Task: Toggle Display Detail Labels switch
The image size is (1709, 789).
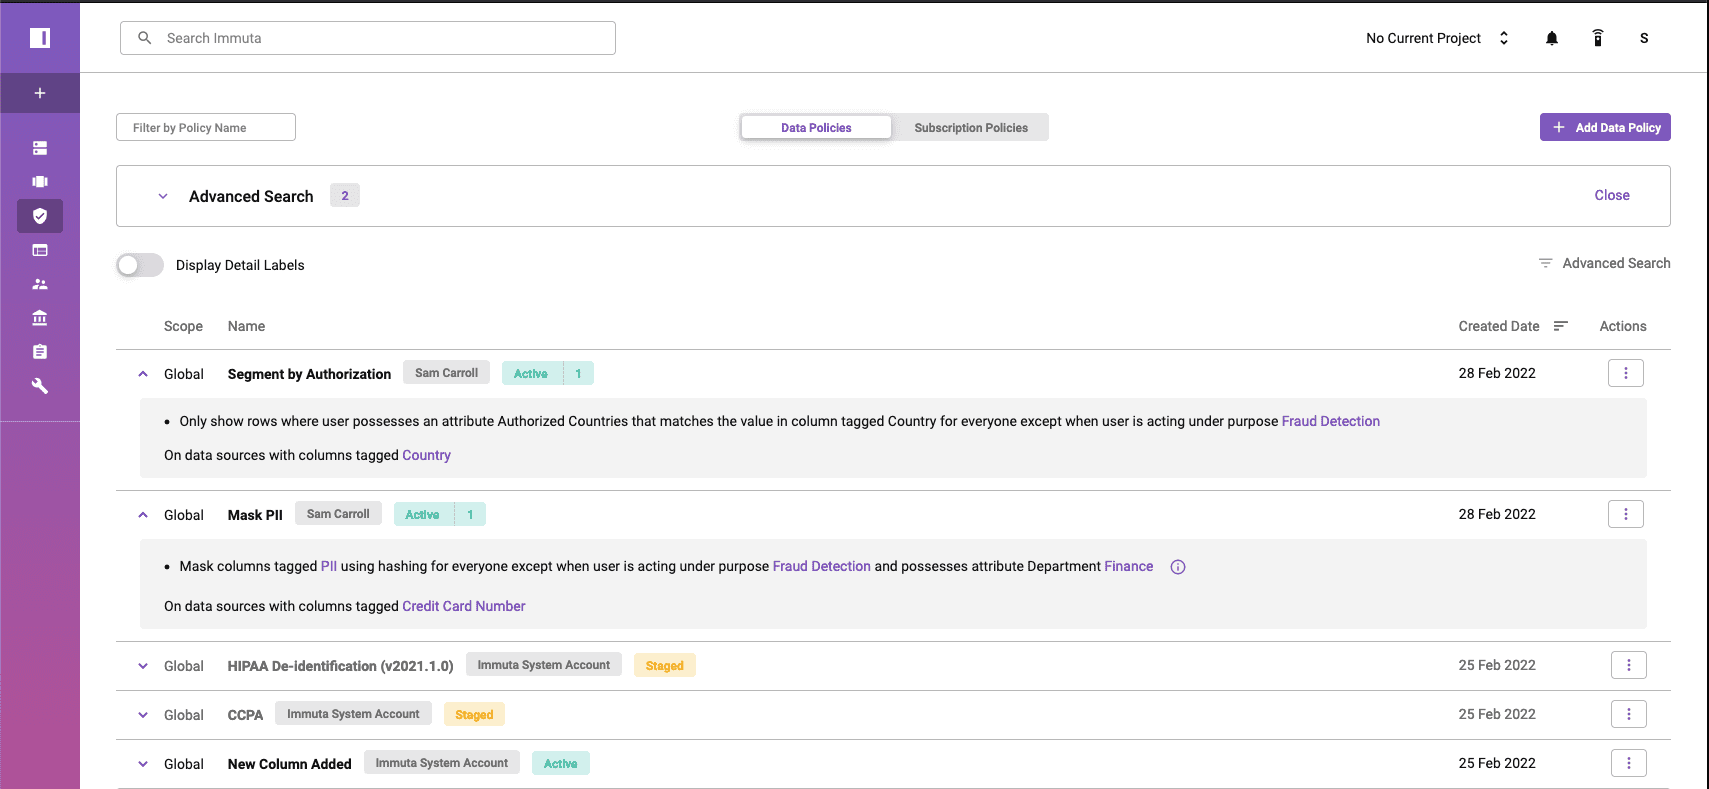Action: [140, 265]
